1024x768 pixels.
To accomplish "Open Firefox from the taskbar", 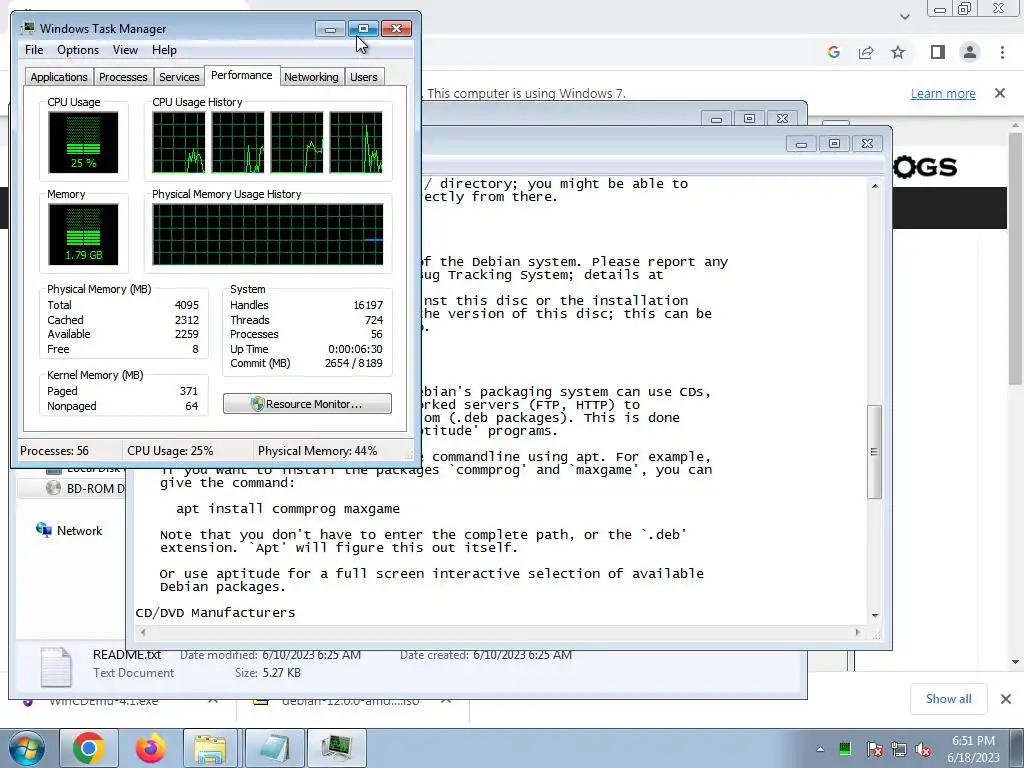I will [x=150, y=748].
